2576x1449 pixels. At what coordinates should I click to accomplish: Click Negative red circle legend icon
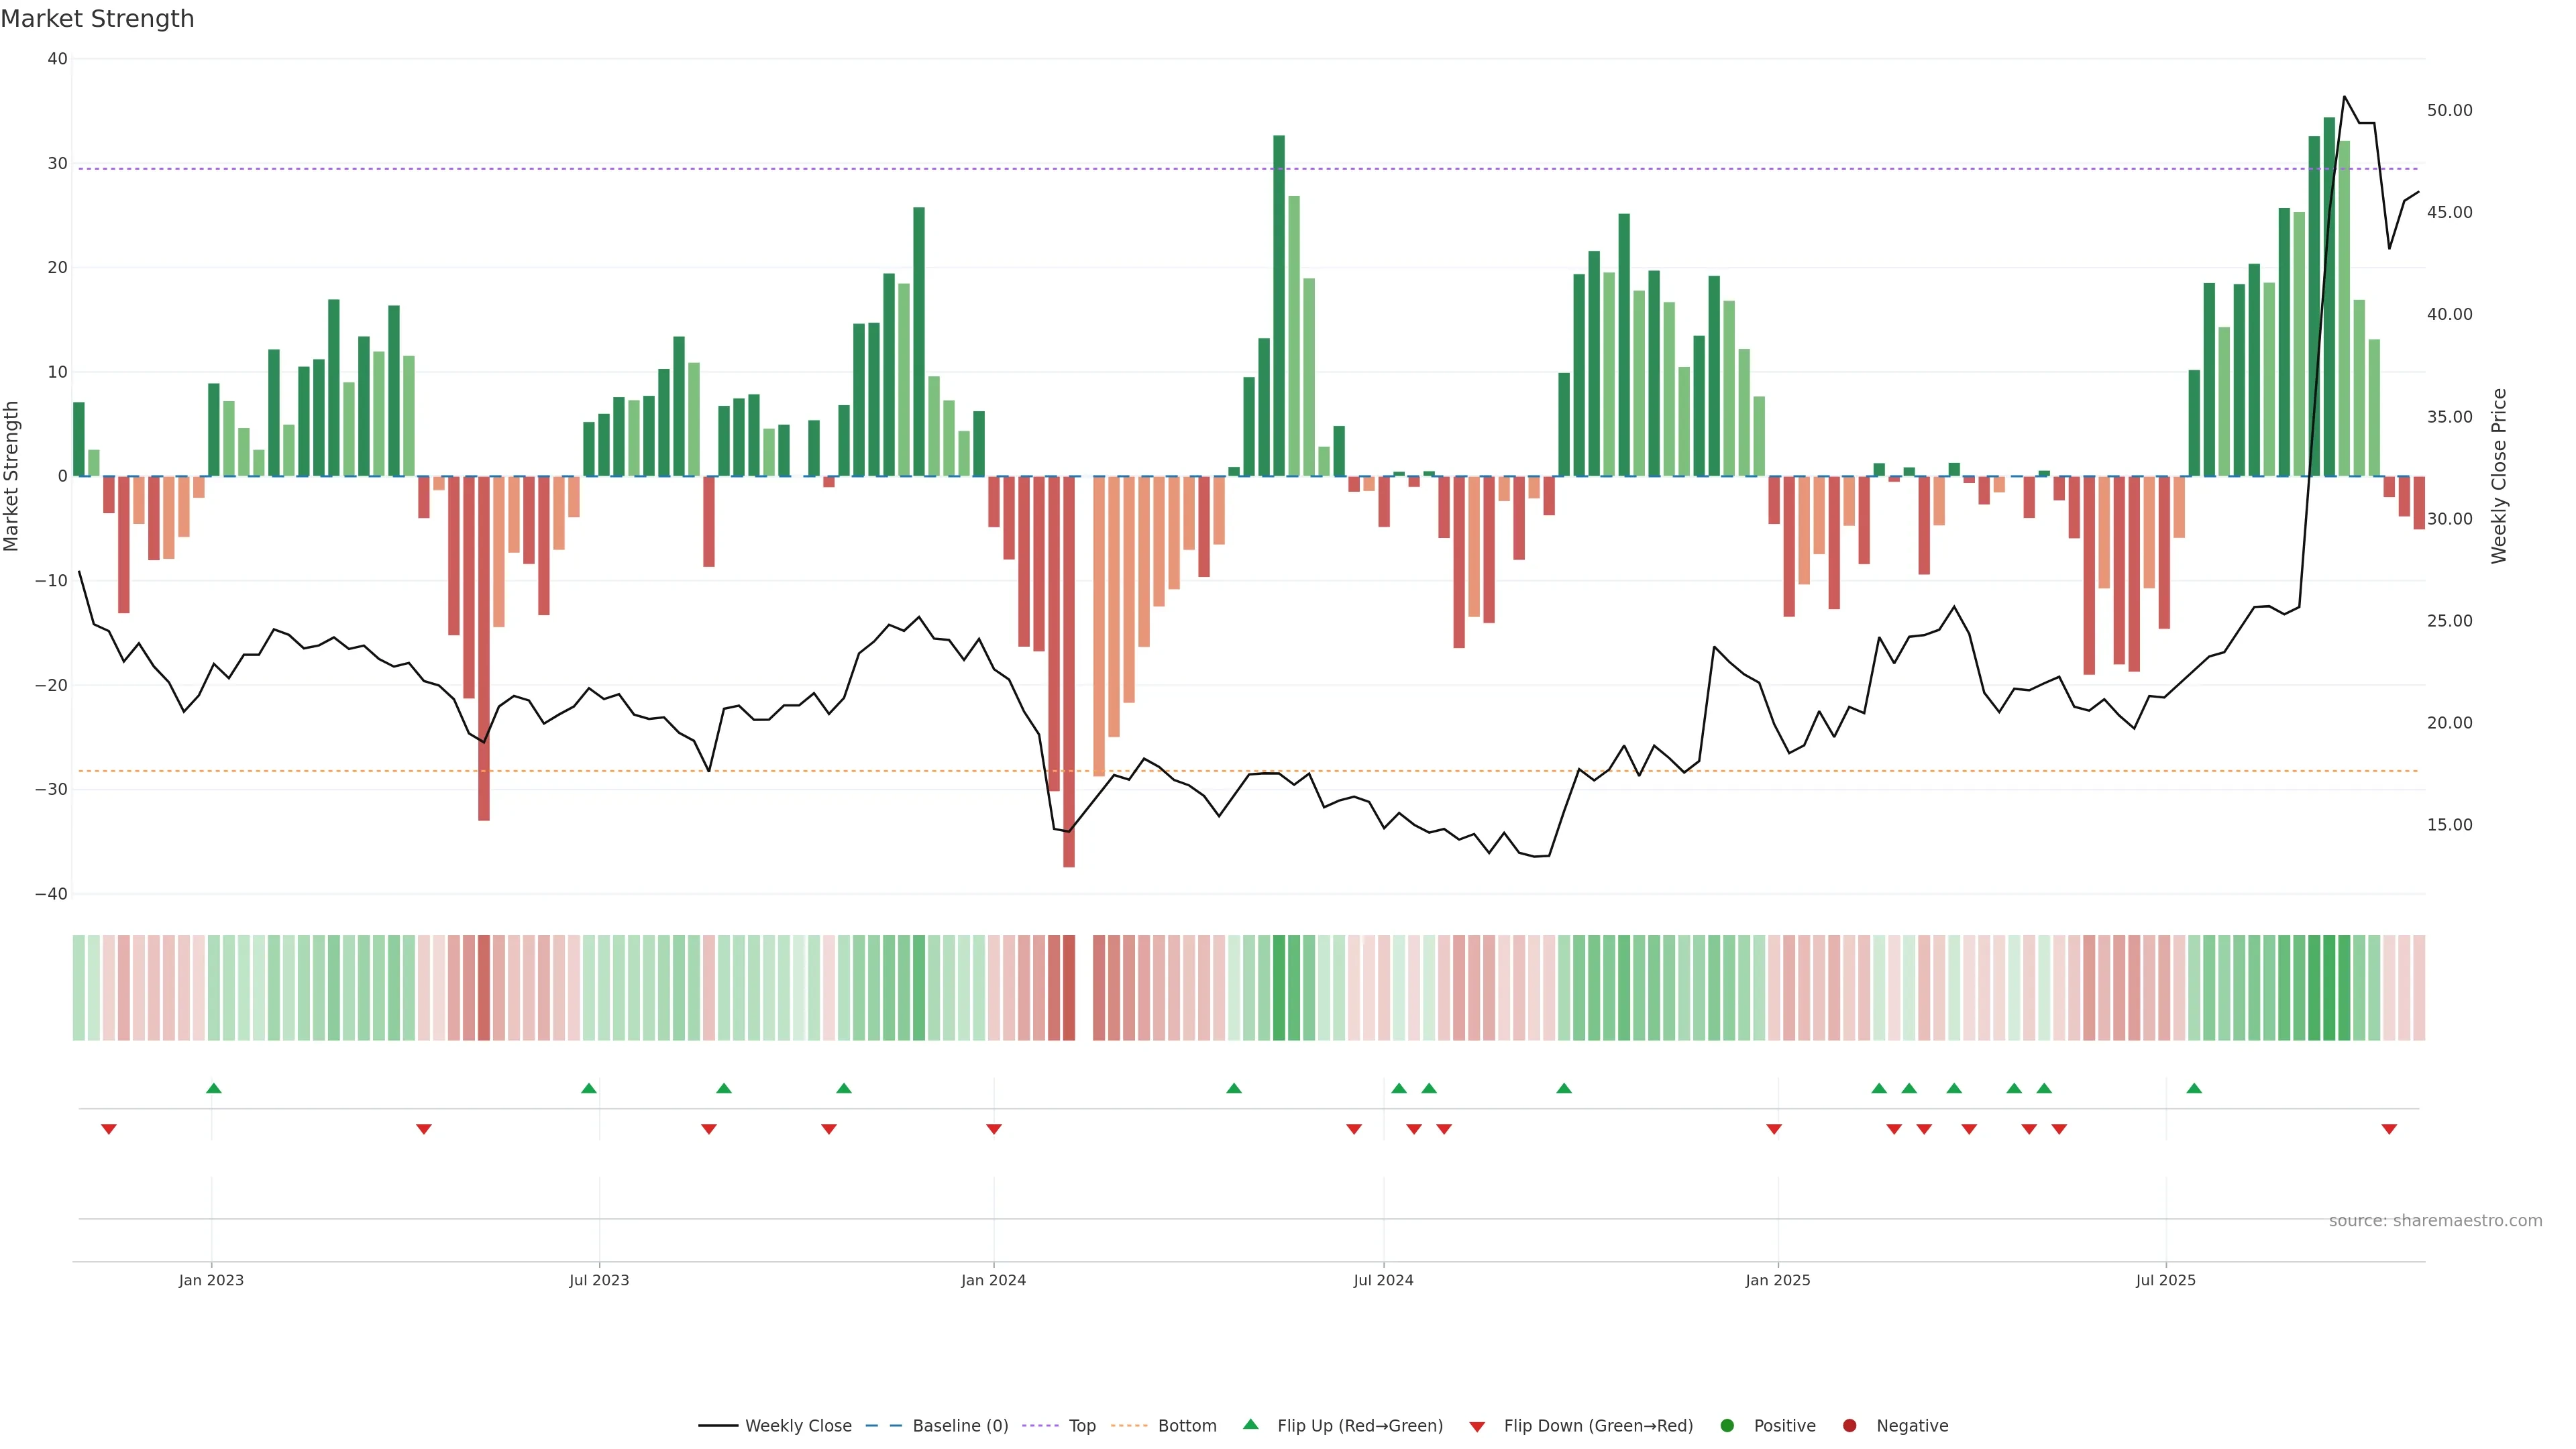coord(1849,1426)
